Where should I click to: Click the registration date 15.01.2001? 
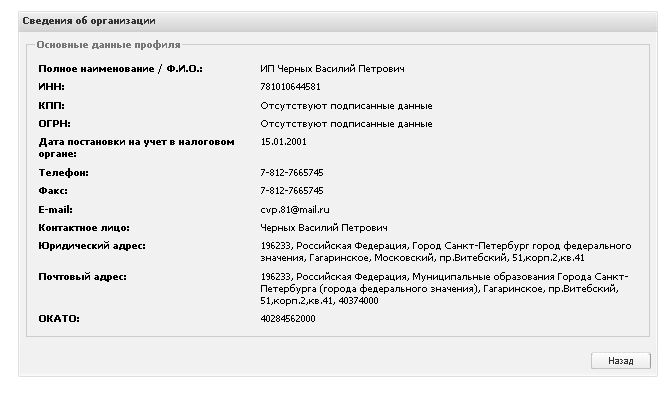283,142
